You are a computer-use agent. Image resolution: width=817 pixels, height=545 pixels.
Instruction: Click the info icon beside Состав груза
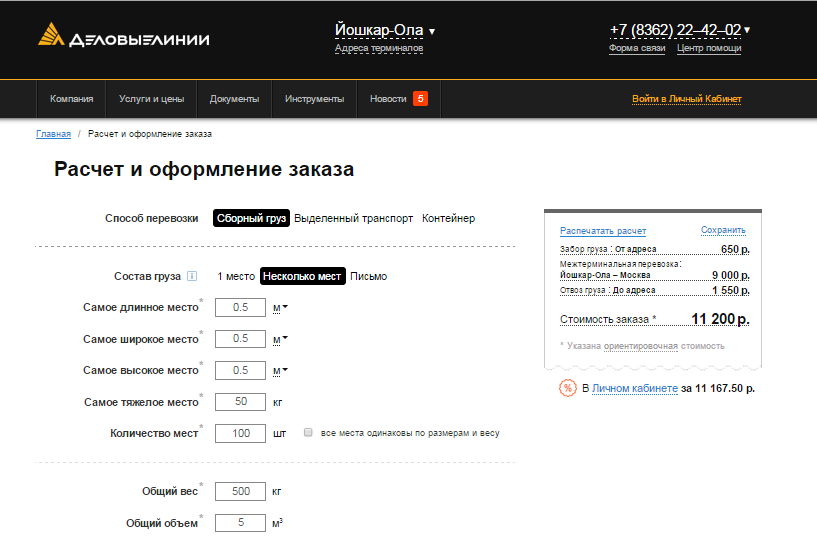point(192,277)
